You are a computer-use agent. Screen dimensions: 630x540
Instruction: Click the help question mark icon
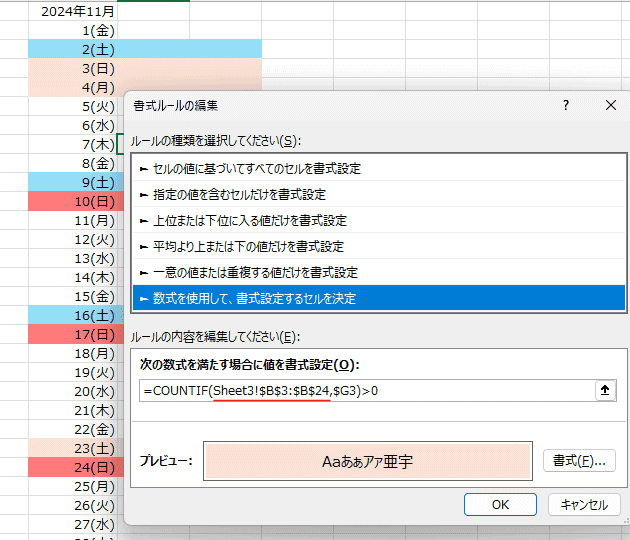coord(566,105)
